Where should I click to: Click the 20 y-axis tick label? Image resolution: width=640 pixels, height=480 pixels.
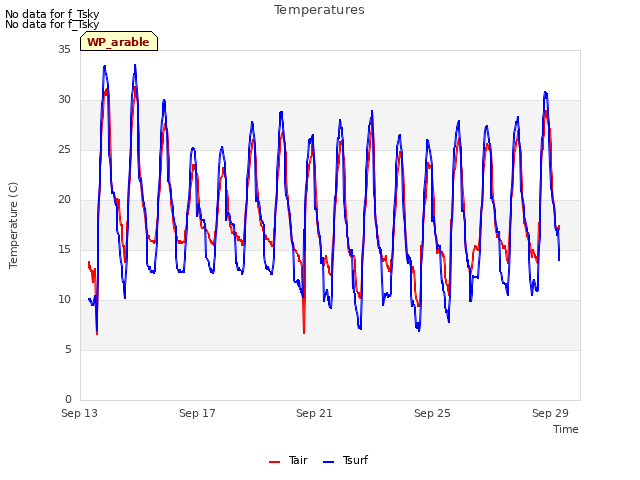pyautogui.click(x=64, y=200)
